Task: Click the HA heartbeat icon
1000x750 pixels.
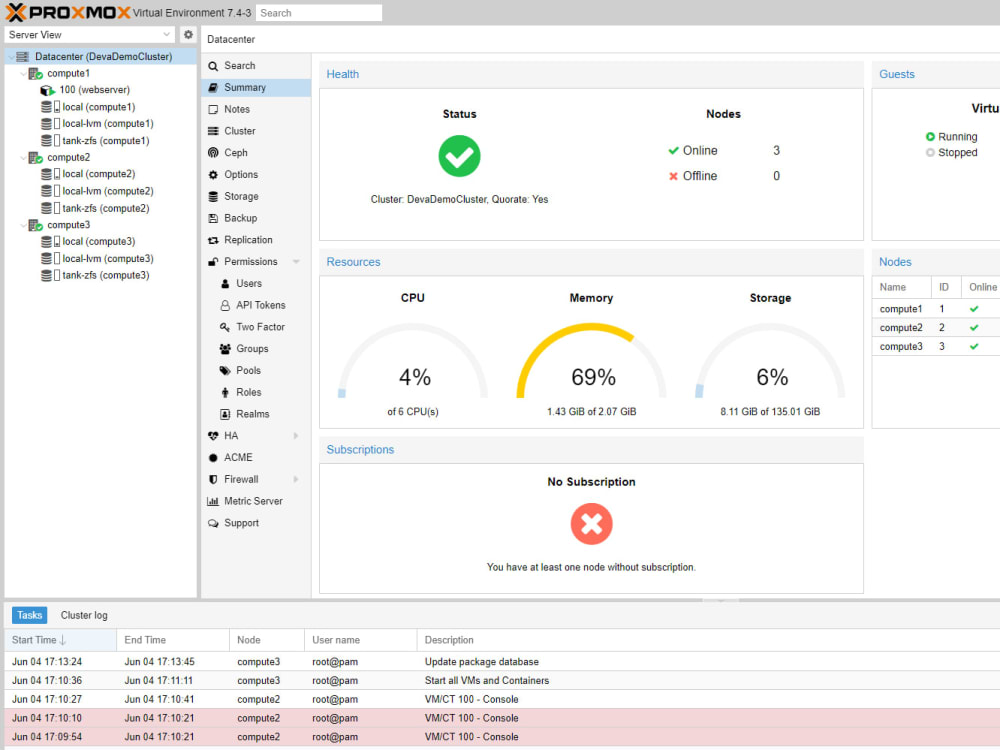Action: point(213,436)
